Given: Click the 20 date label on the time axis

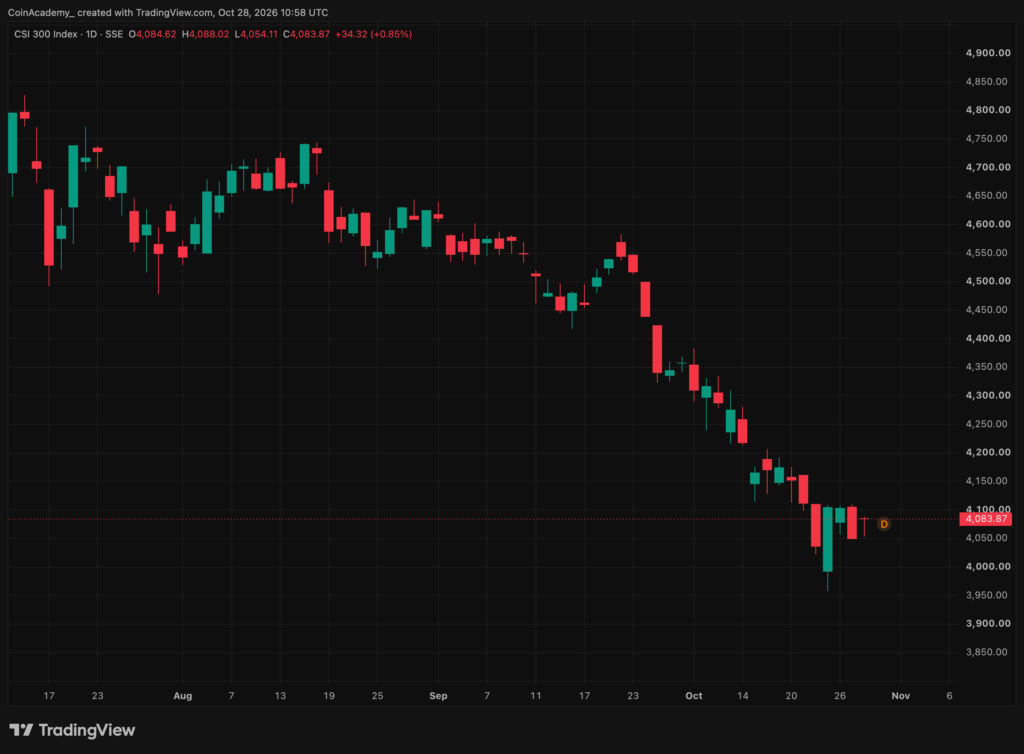Looking at the screenshot, I should (791, 696).
